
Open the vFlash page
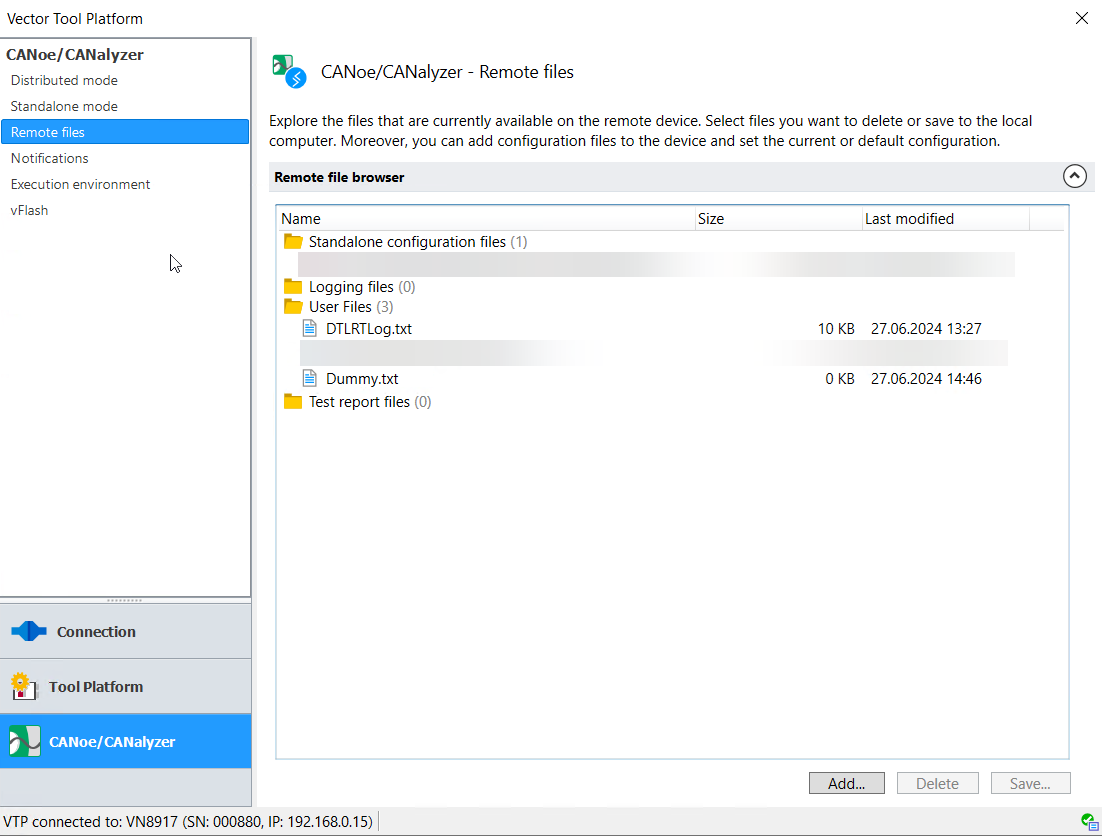pos(30,210)
